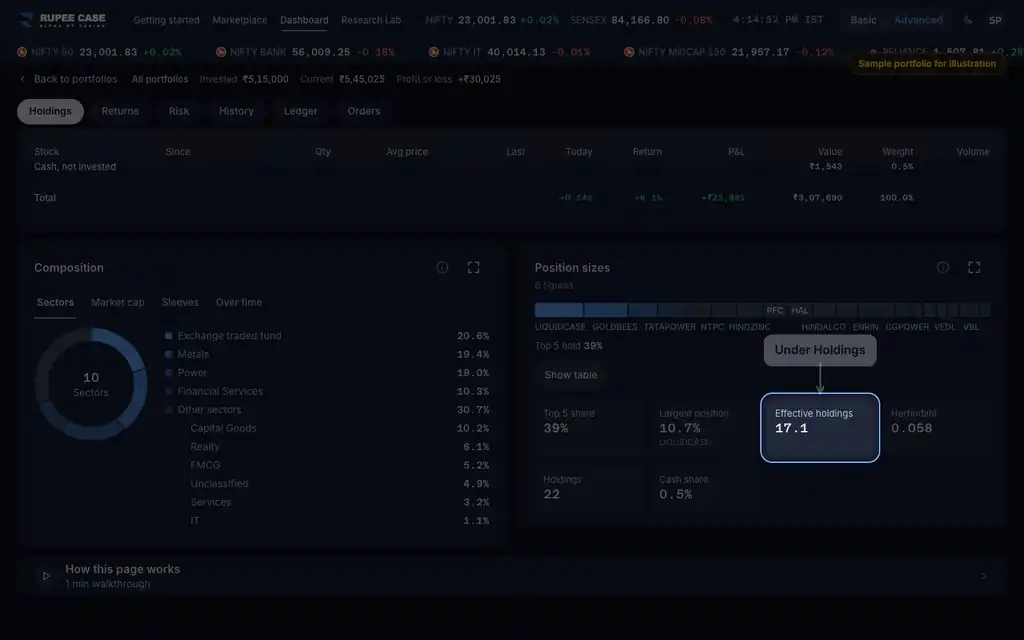Click the Cash, not invested row
Viewport: 1024px width, 640px height.
[x=511, y=167]
